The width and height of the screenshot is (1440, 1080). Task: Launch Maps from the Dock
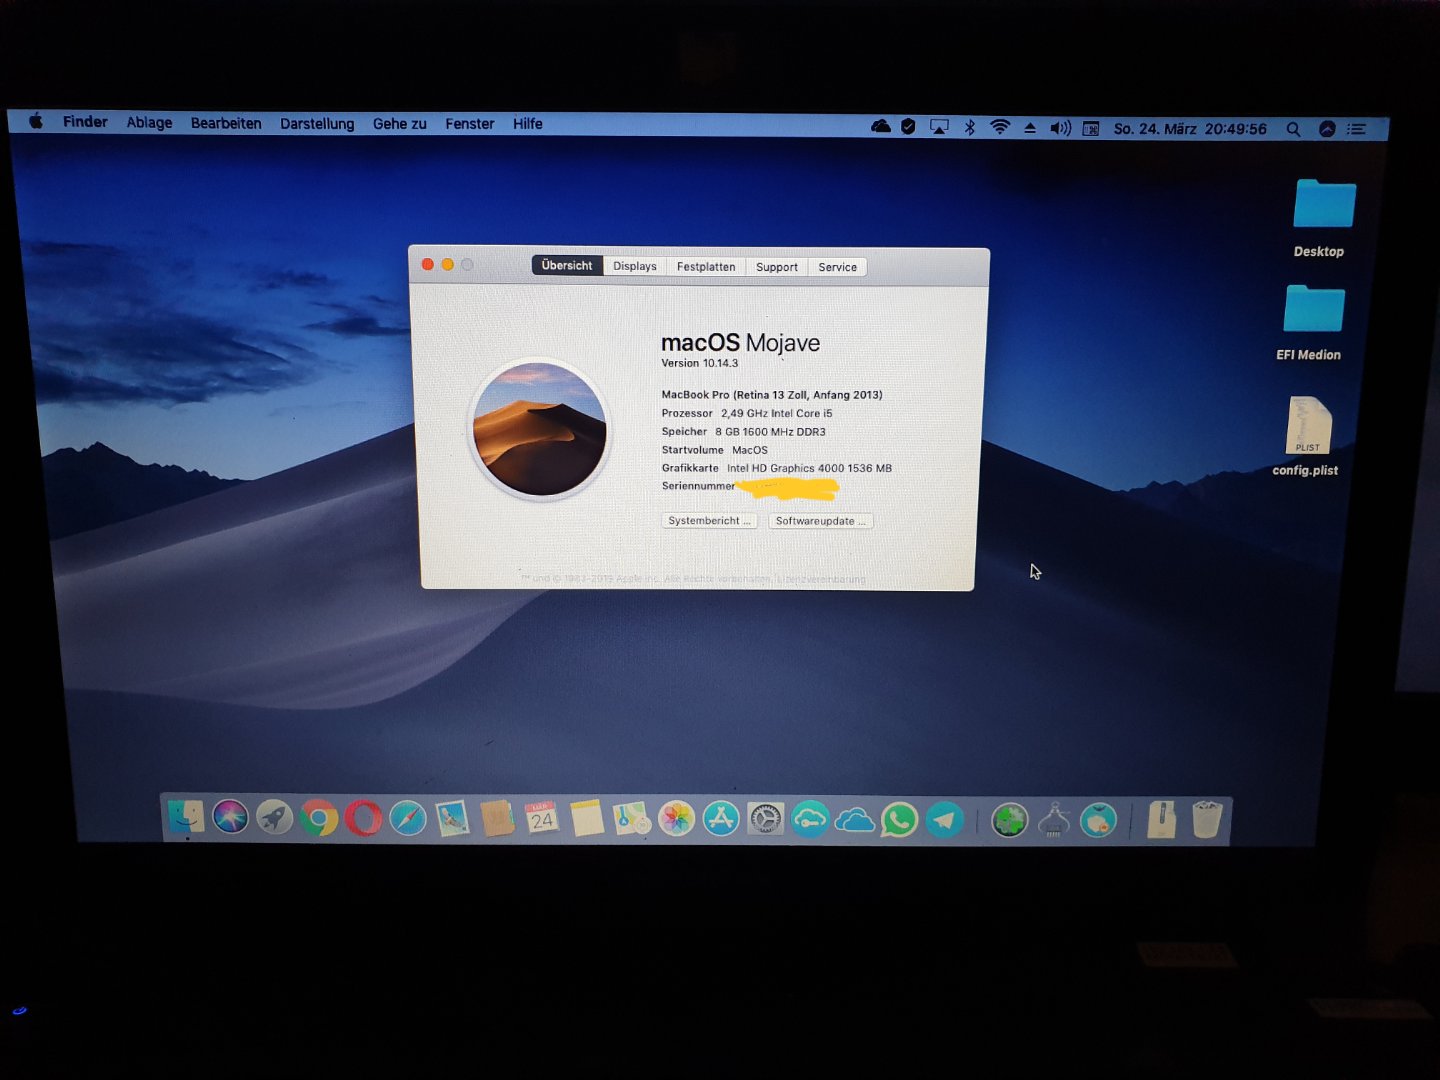click(631, 818)
